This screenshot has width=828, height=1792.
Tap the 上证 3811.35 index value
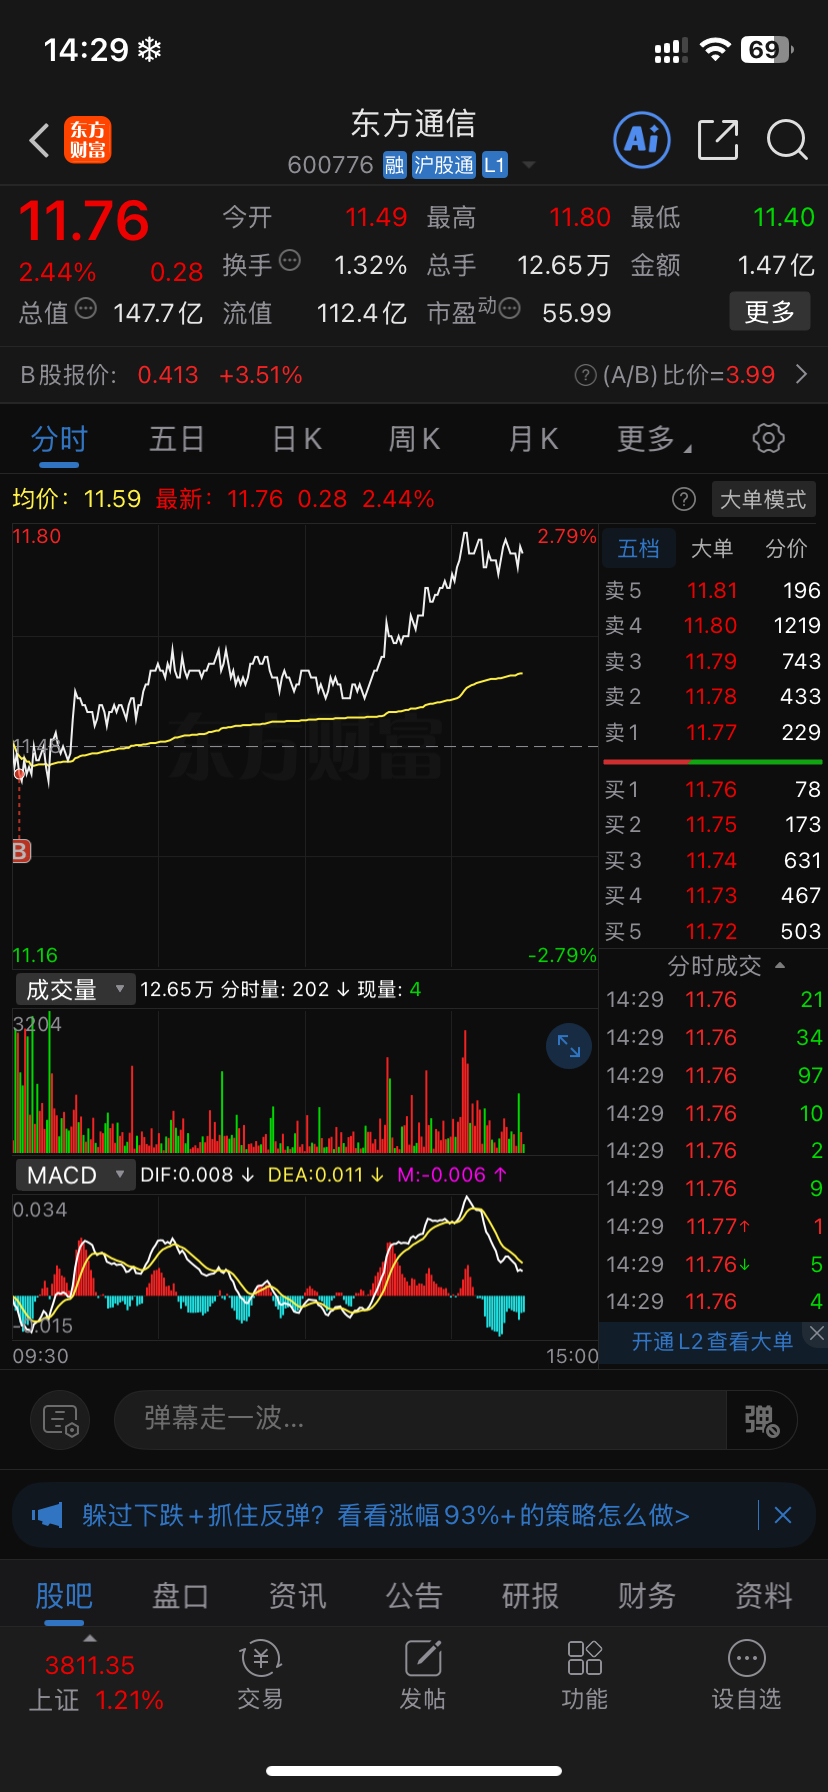(90, 1665)
